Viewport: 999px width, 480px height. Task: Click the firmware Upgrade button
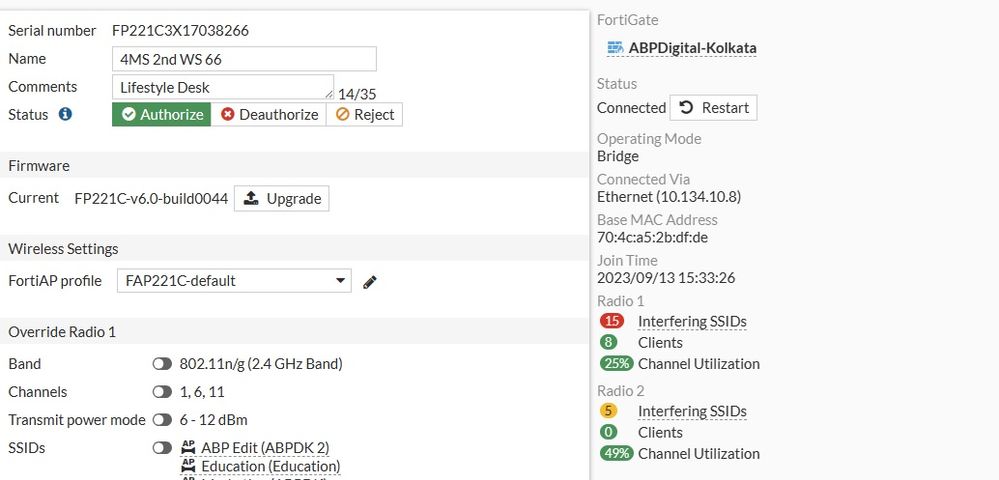coord(282,199)
